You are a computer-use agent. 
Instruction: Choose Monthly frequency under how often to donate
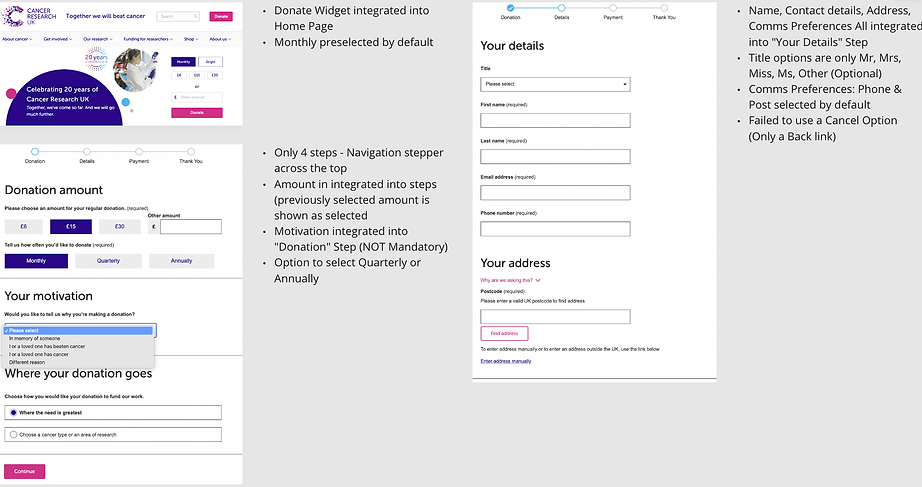[x=36, y=261]
